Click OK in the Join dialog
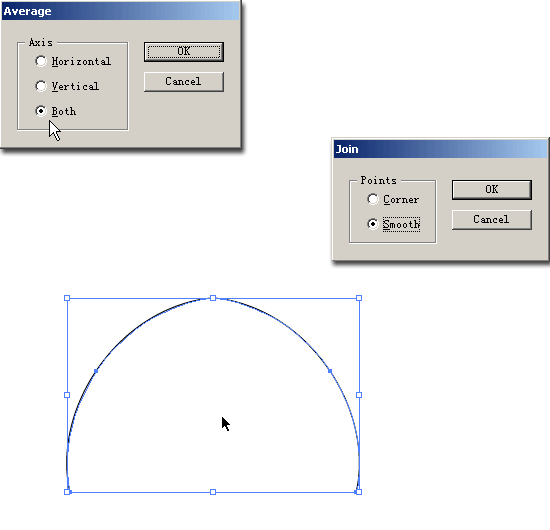Image resolution: width=550 pixels, height=530 pixels. 492,190
